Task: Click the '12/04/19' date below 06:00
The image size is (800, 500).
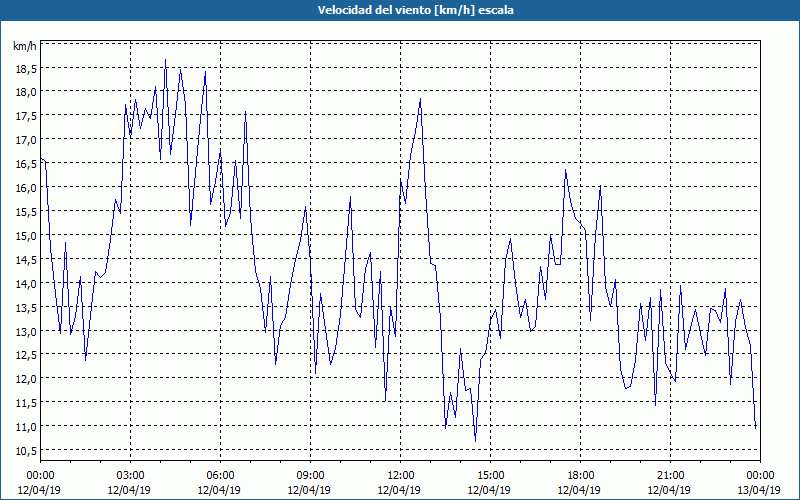Action: pyautogui.click(x=220, y=490)
